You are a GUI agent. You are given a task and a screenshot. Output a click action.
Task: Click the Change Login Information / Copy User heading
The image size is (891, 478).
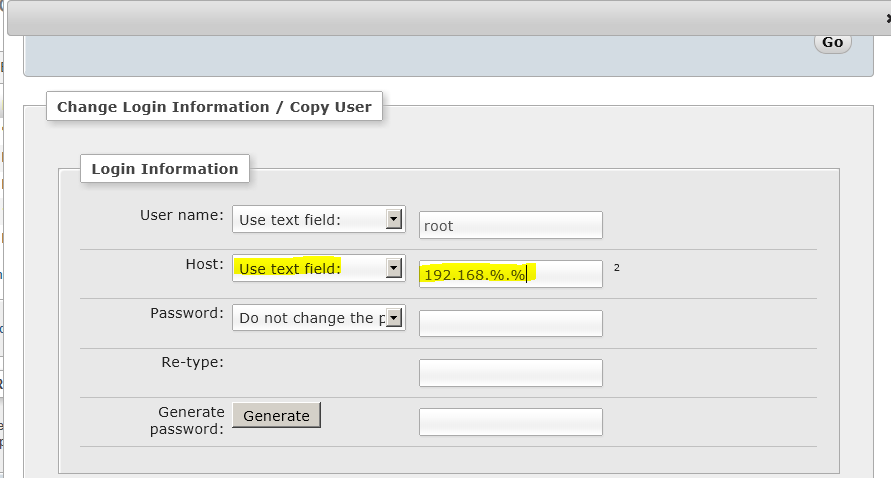[x=214, y=107]
